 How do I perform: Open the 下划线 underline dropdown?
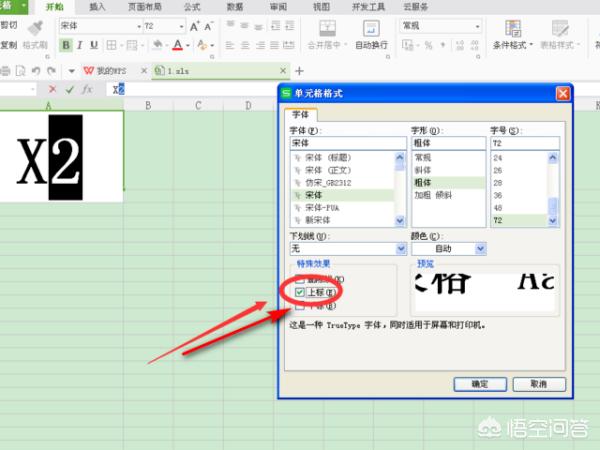(401, 247)
